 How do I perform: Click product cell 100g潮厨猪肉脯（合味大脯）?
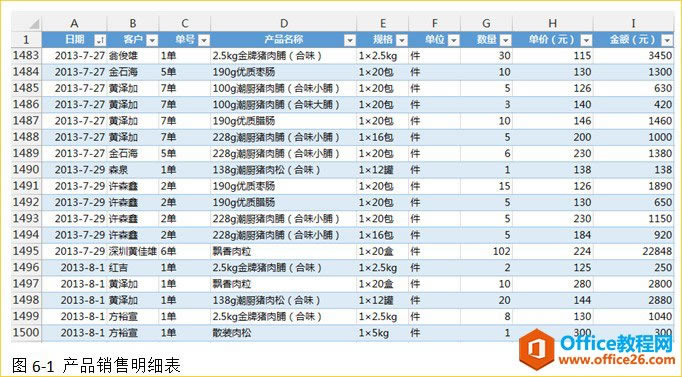pyautogui.click(x=284, y=104)
